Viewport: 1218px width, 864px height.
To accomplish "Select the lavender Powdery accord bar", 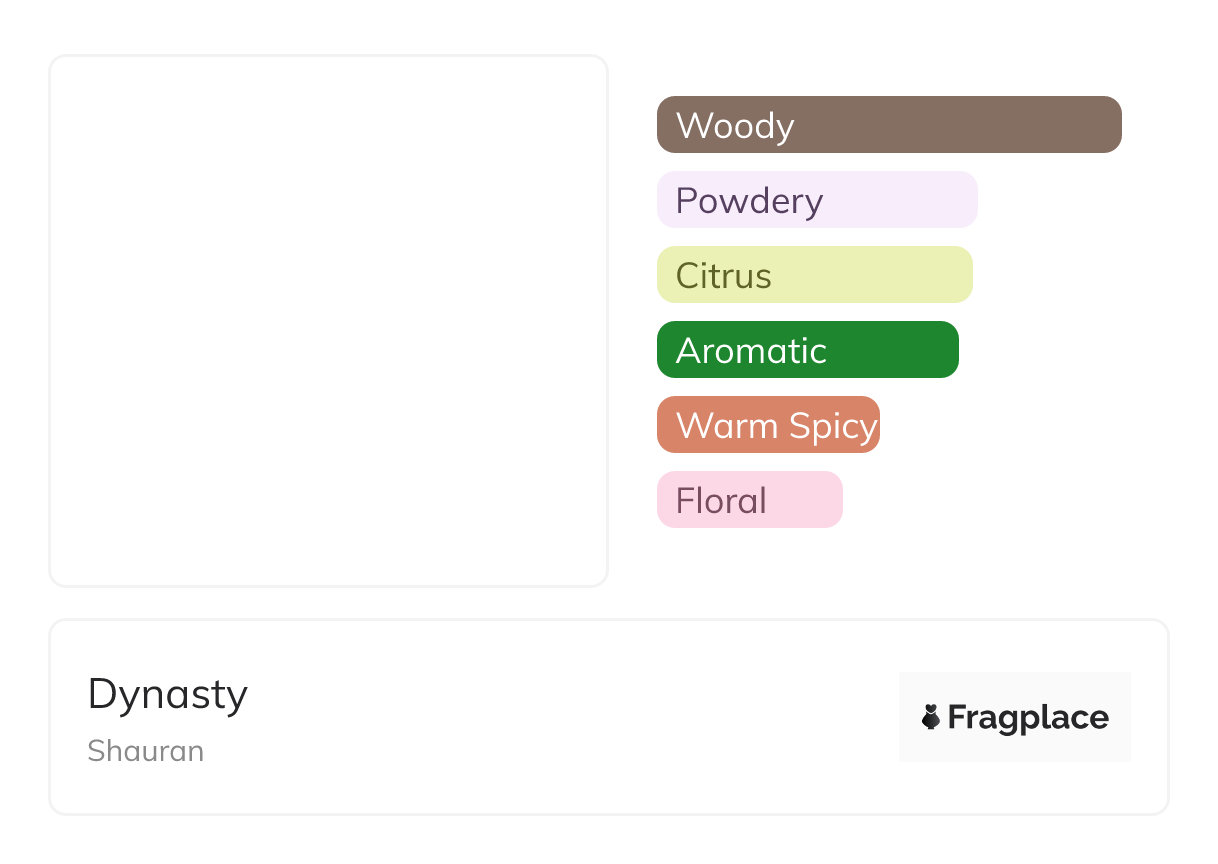I will point(900,200).
